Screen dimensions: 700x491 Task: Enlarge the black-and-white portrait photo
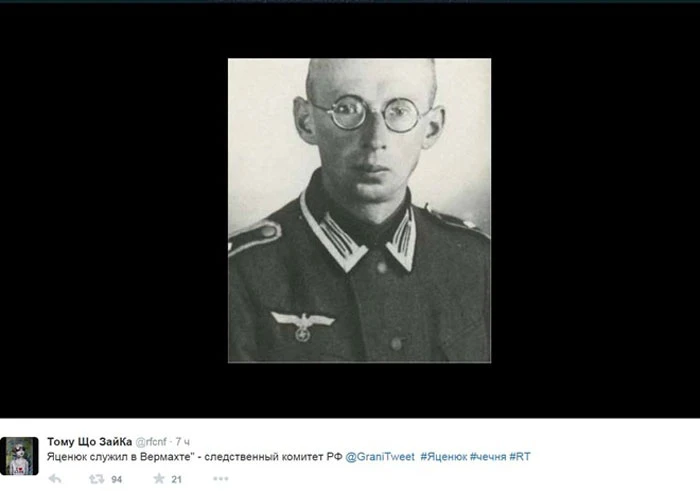[x=359, y=210]
